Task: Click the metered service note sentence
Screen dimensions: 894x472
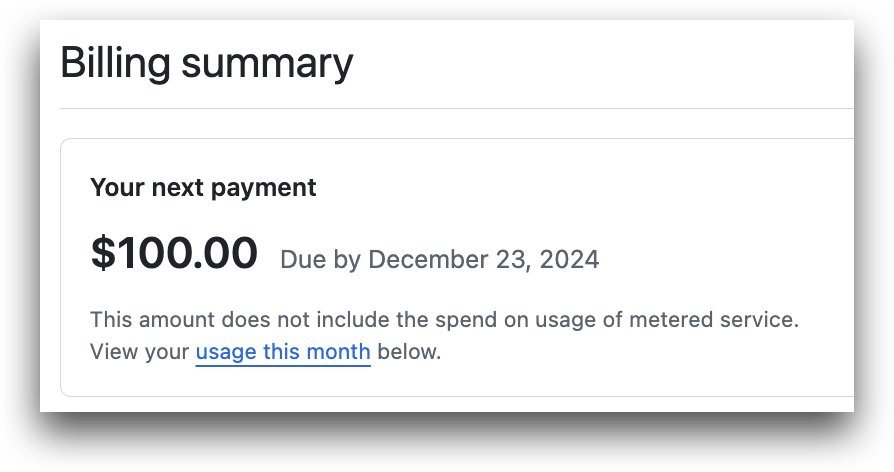Action: click(444, 319)
